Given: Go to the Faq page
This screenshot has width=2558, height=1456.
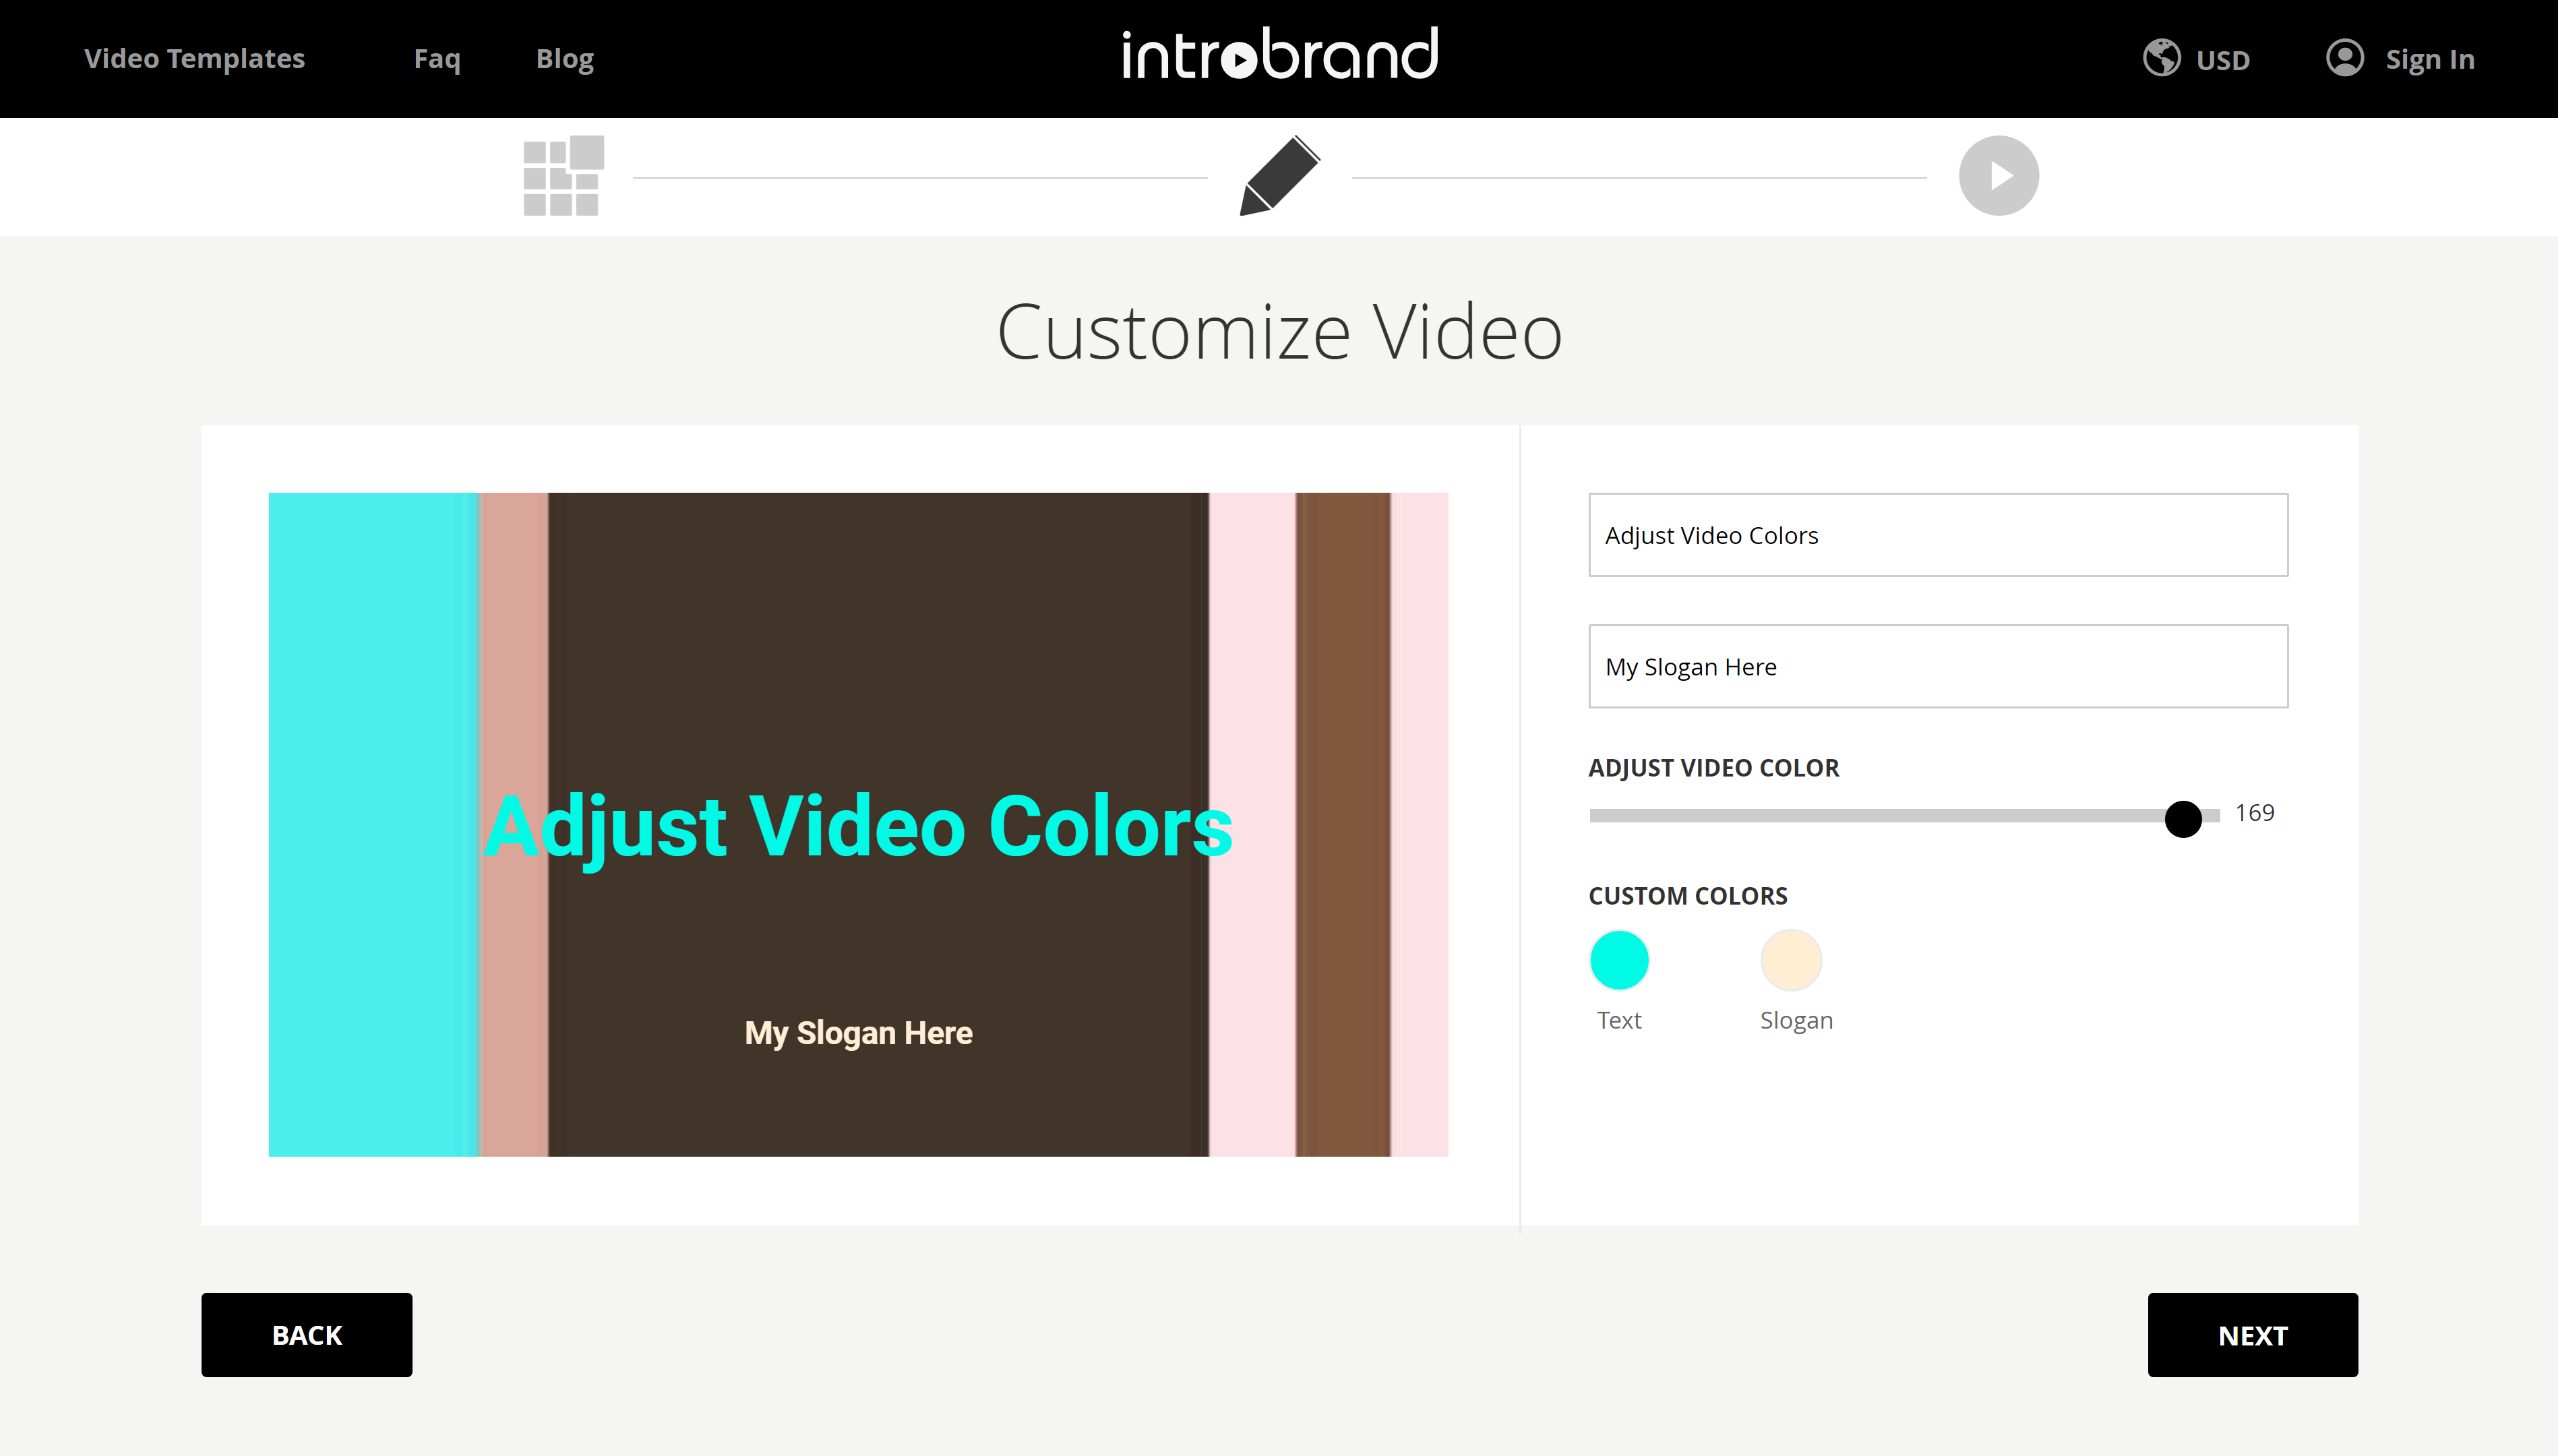Looking at the screenshot, I should tap(437, 59).
